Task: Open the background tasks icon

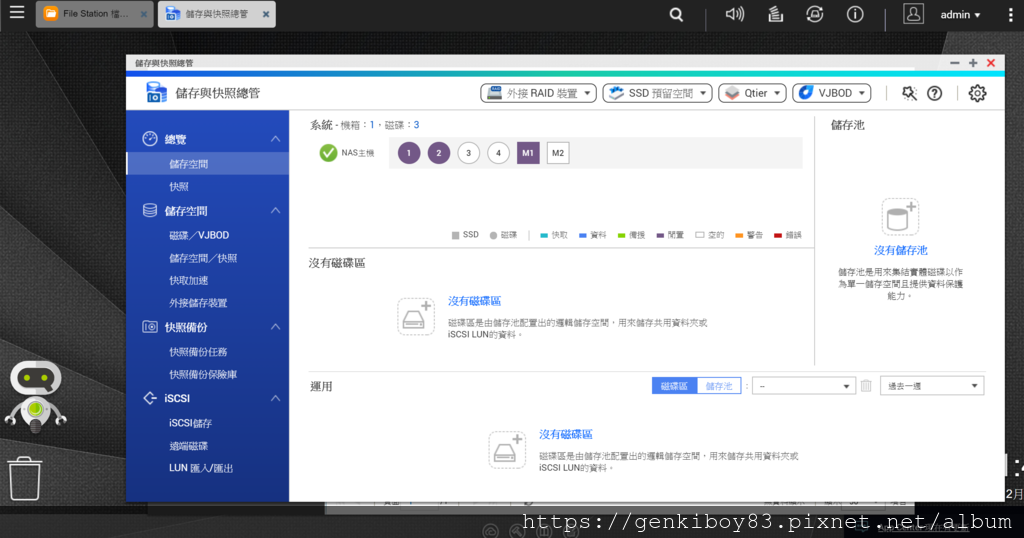Action: tap(775, 14)
